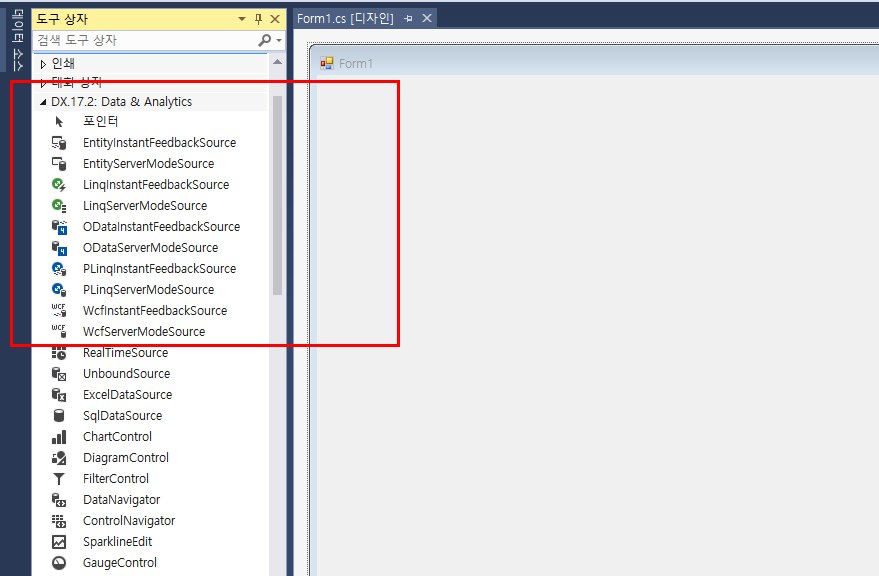Expand the 대화 상자 toolbox group
The width and height of the screenshot is (879, 576).
[x=43, y=84]
